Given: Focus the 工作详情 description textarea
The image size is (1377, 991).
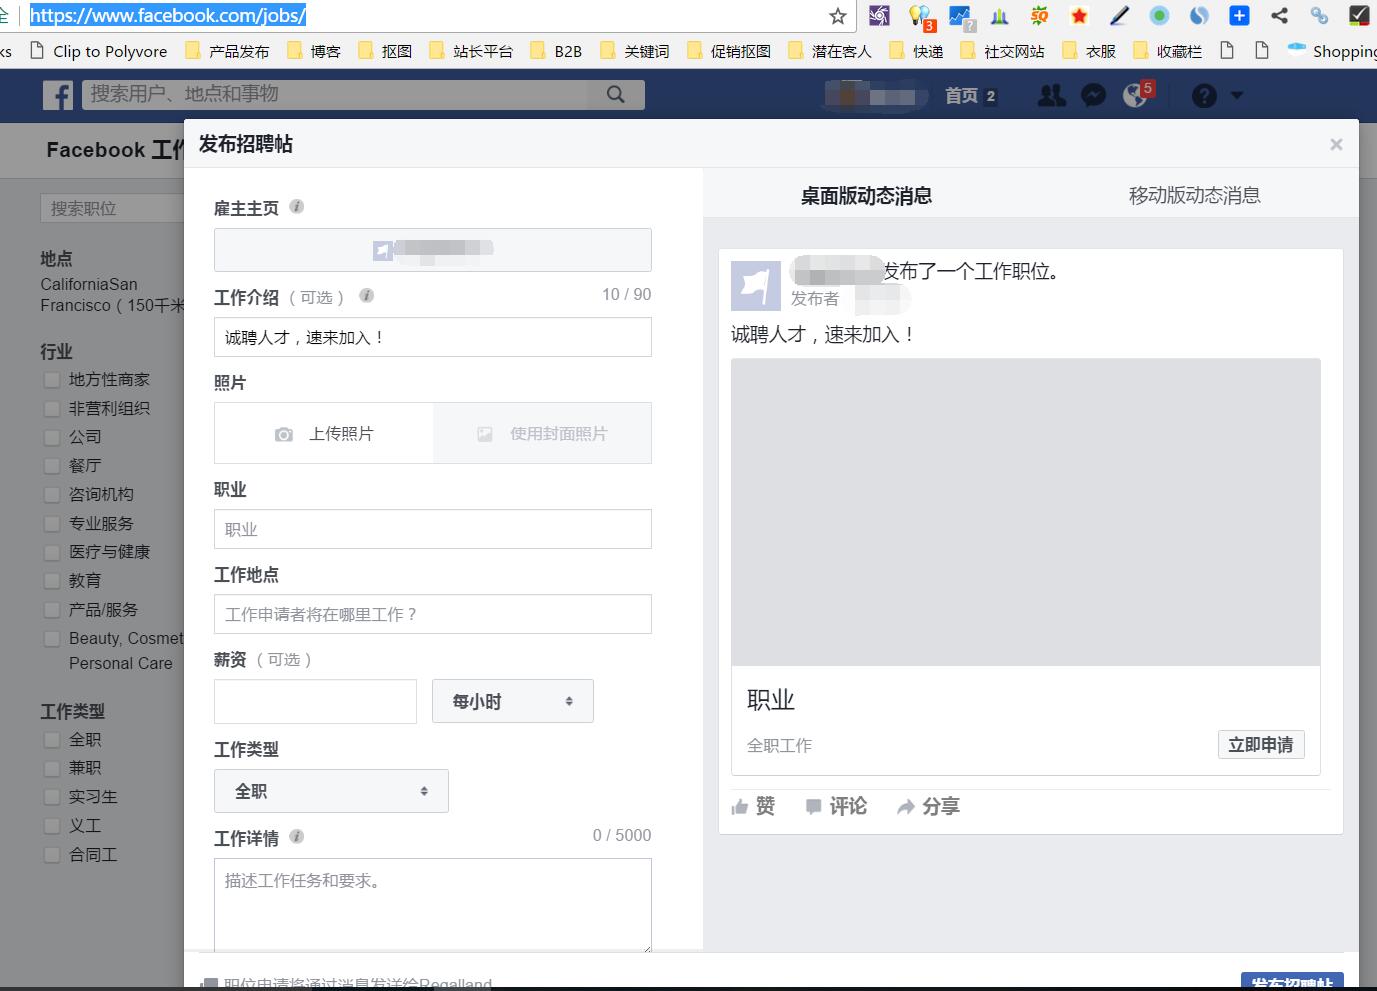Looking at the screenshot, I should [433, 905].
